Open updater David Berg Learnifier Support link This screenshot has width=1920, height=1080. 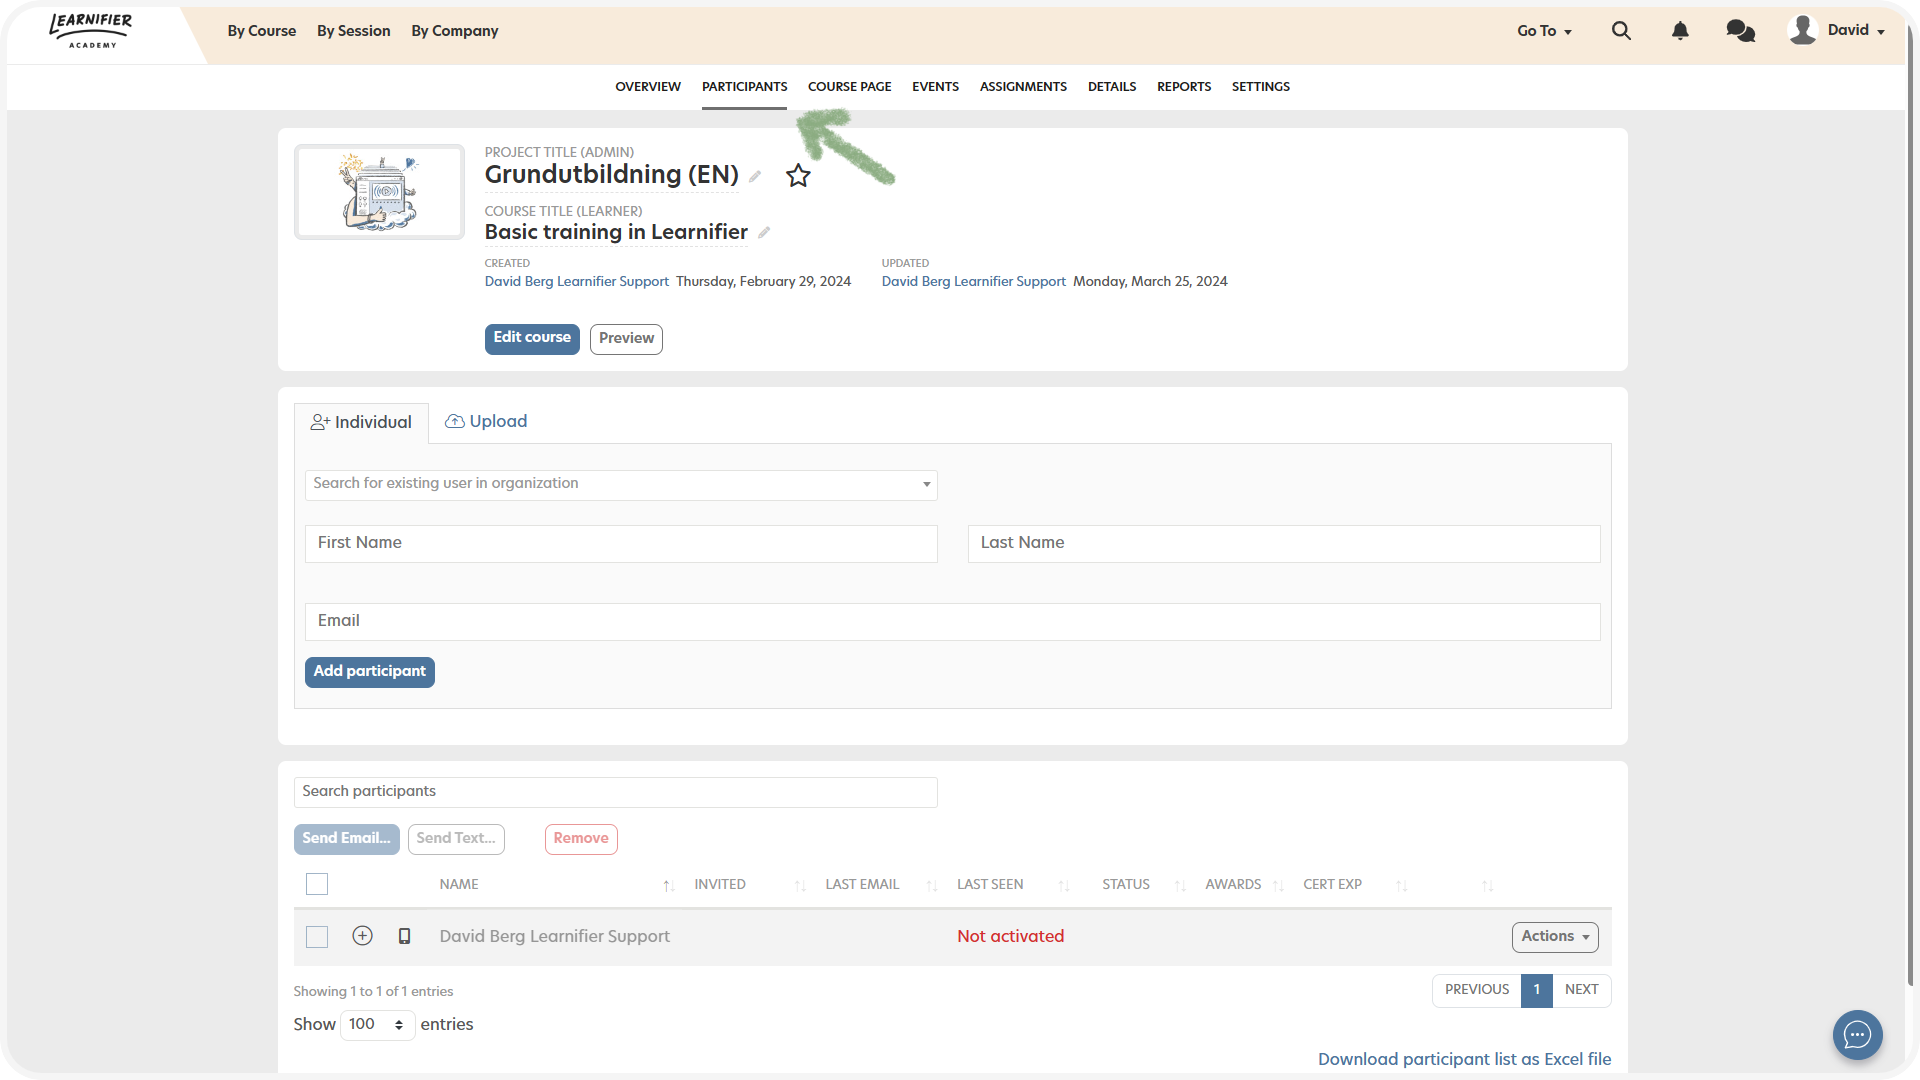[973, 282]
